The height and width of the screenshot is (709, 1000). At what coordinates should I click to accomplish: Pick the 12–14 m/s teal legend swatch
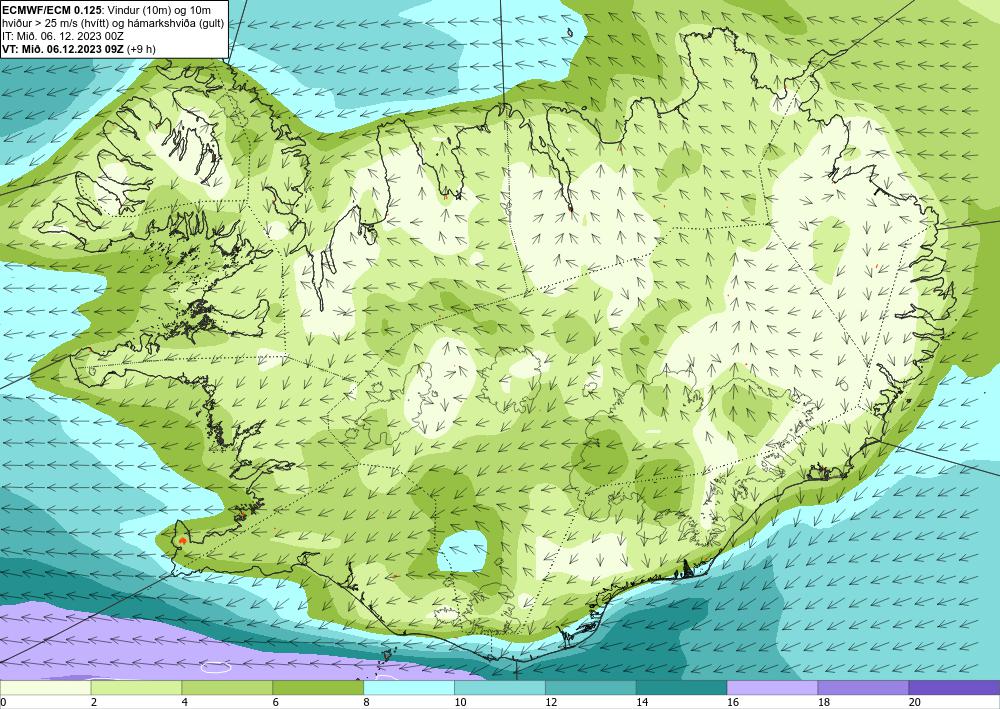(591, 688)
